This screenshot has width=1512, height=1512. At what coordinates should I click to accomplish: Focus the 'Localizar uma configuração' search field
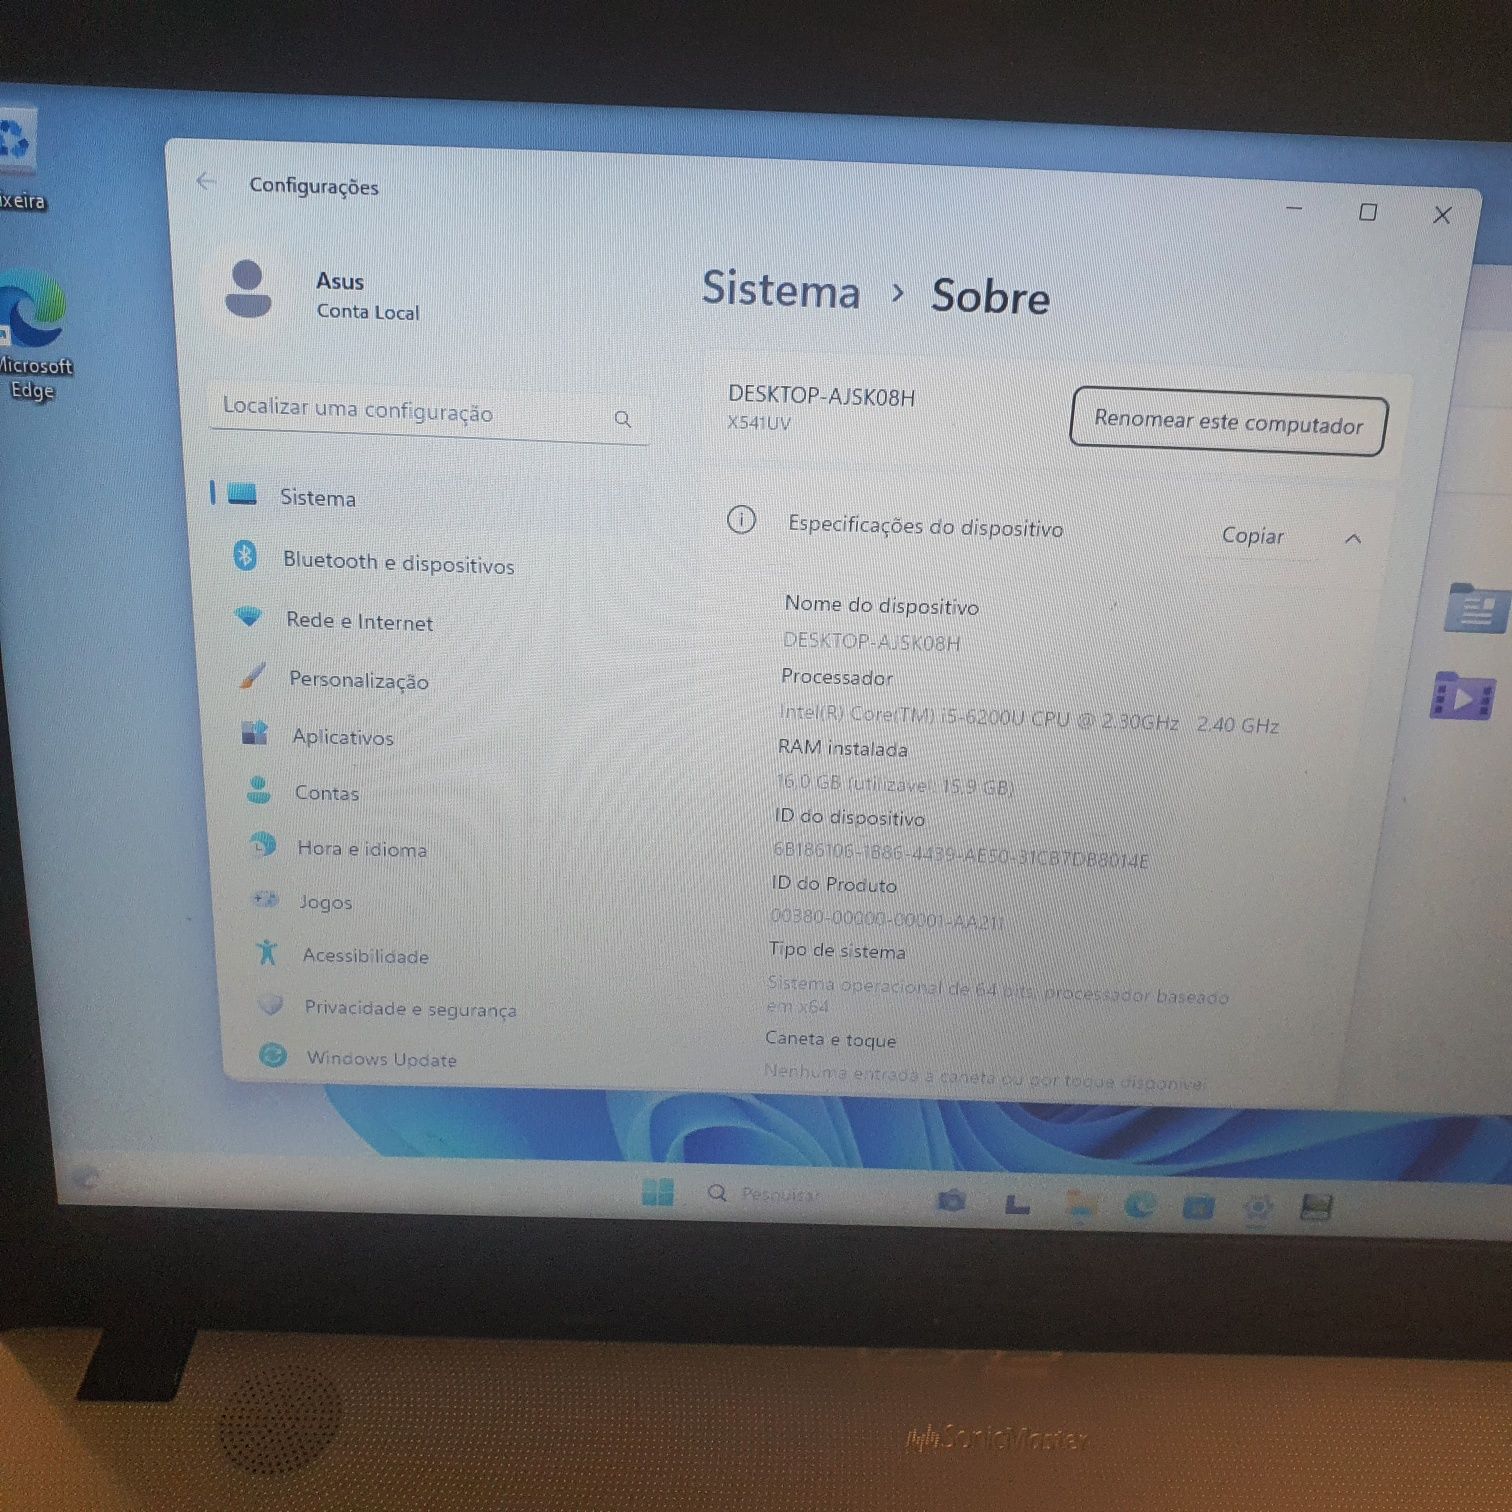point(430,413)
